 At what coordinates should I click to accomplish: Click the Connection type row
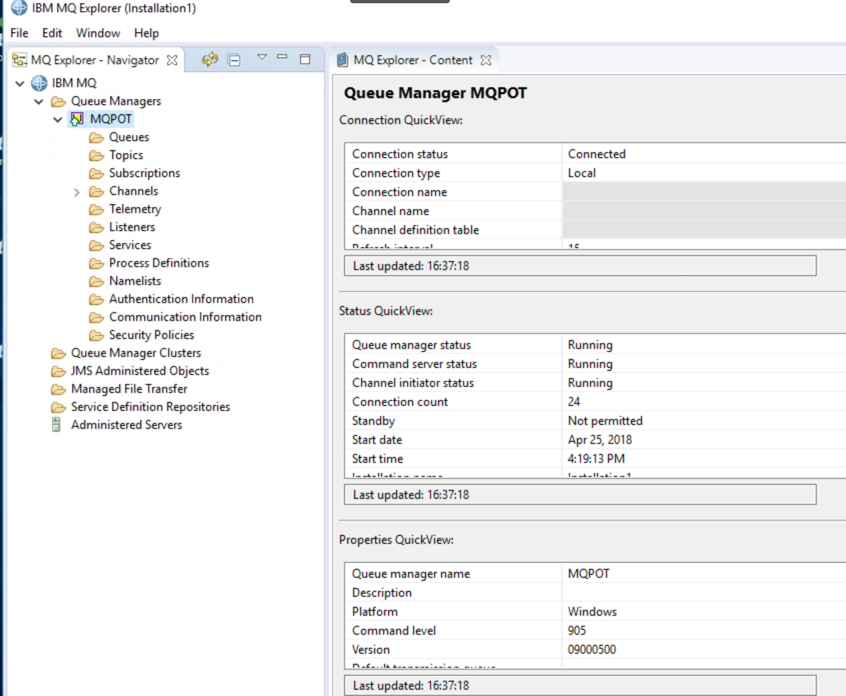click(x=596, y=173)
